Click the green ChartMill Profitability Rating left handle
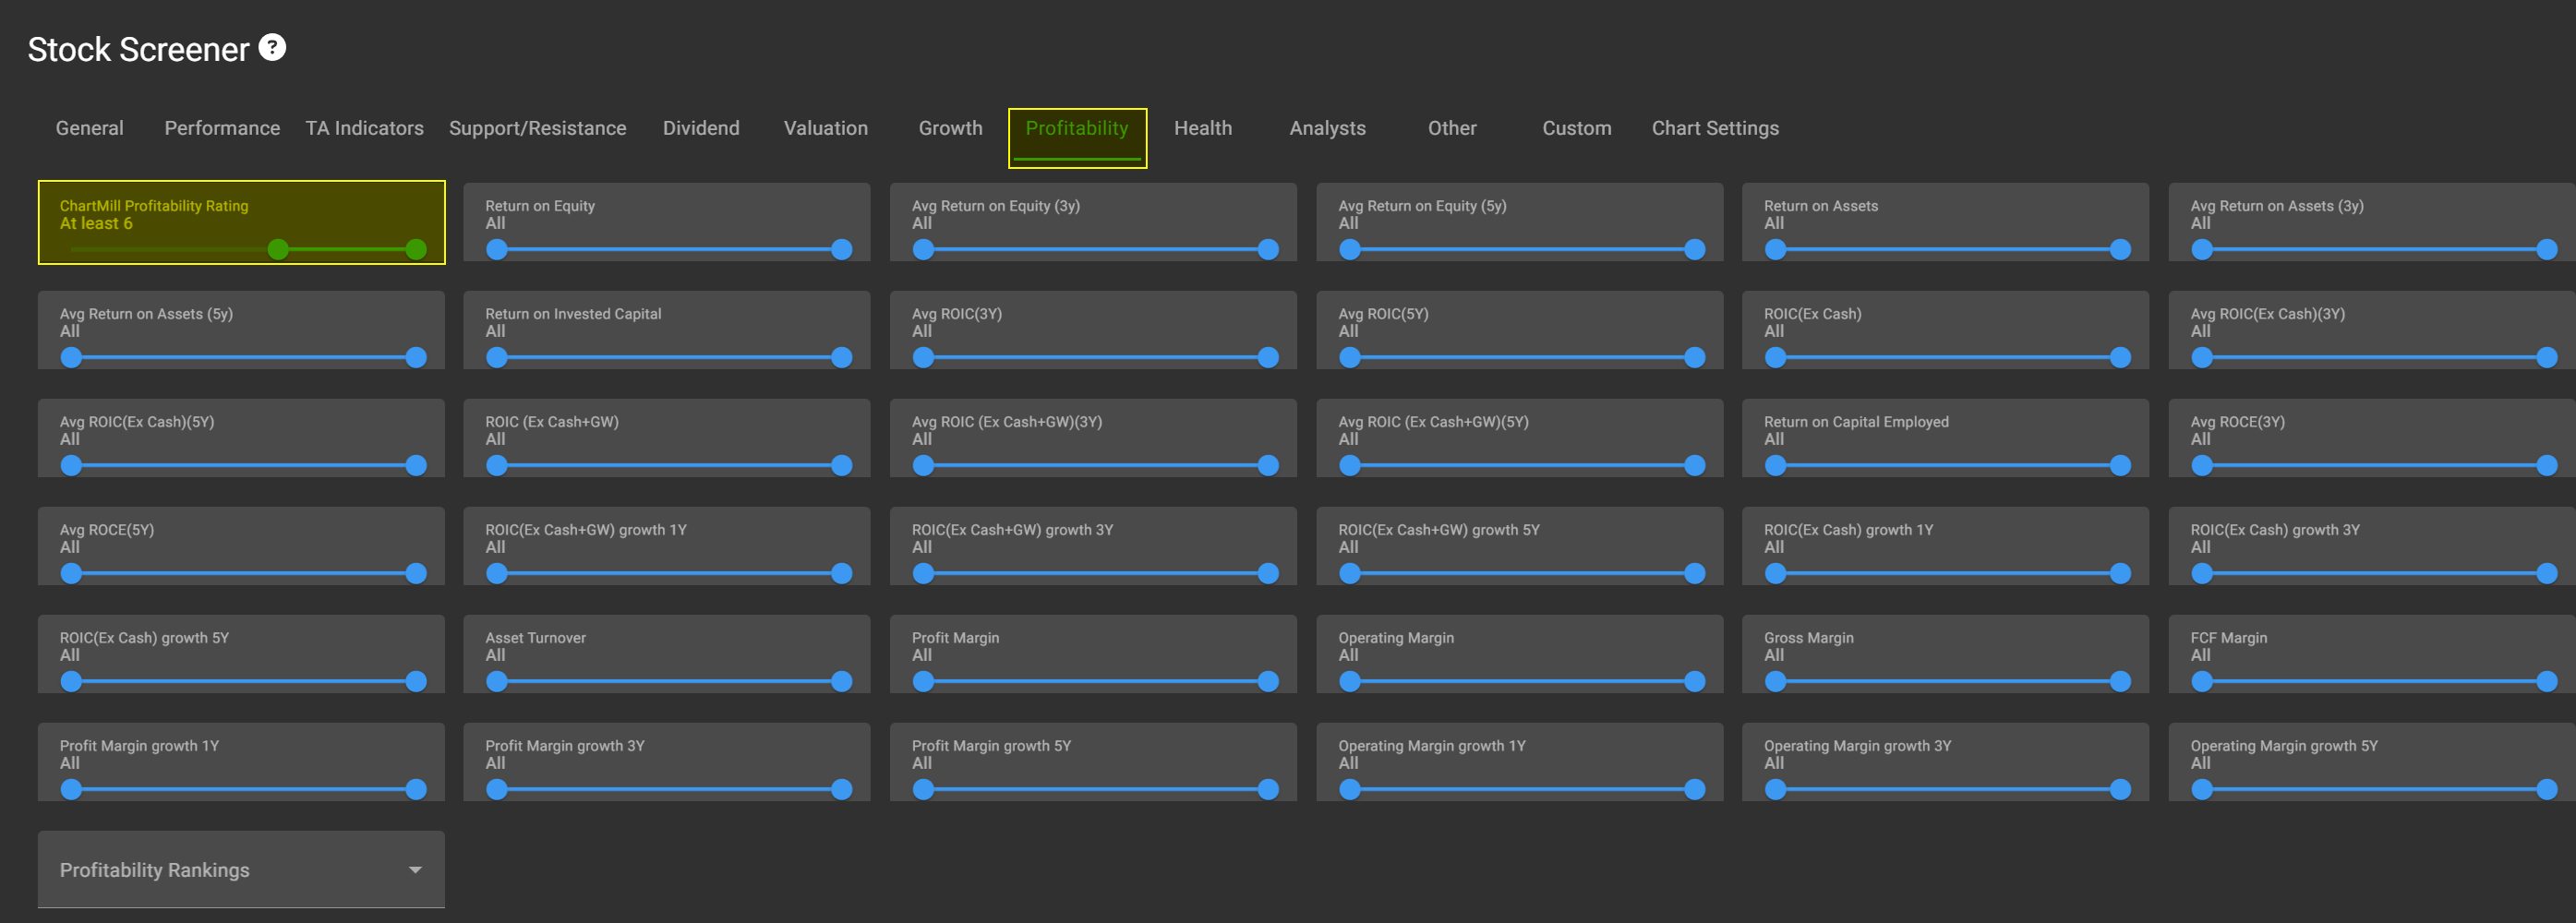Viewport: 2576px width, 923px height. (278, 249)
